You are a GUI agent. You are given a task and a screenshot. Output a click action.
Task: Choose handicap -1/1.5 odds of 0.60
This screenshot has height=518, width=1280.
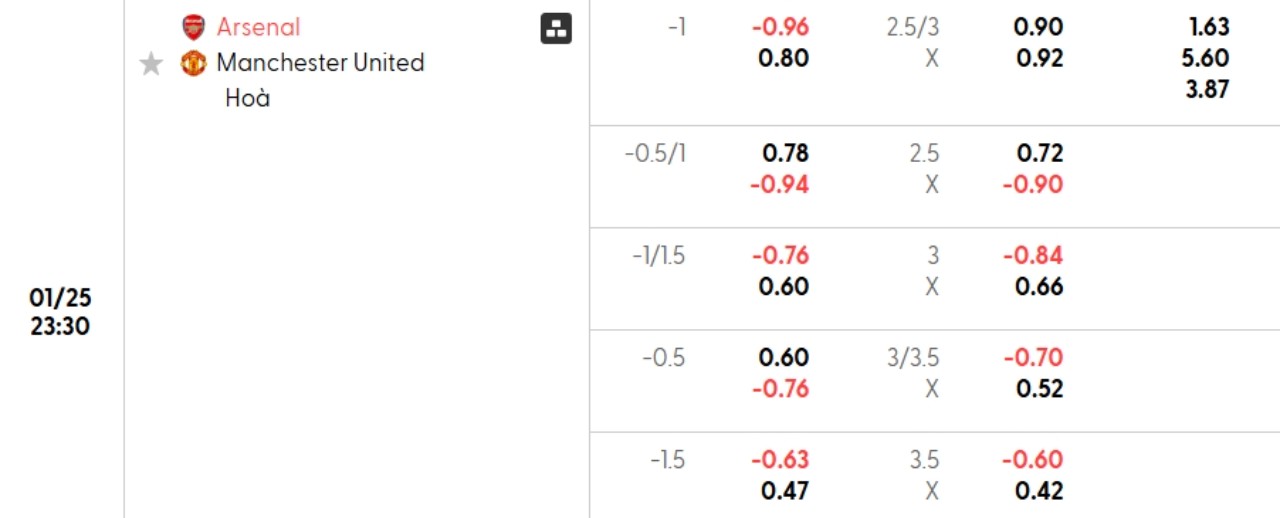pyautogui.click(x=783, y=286)
